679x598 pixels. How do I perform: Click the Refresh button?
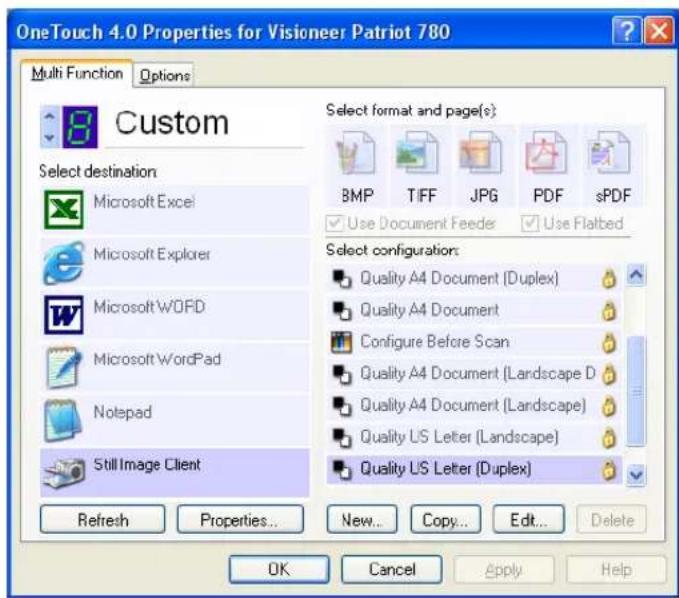pos(103,519)
